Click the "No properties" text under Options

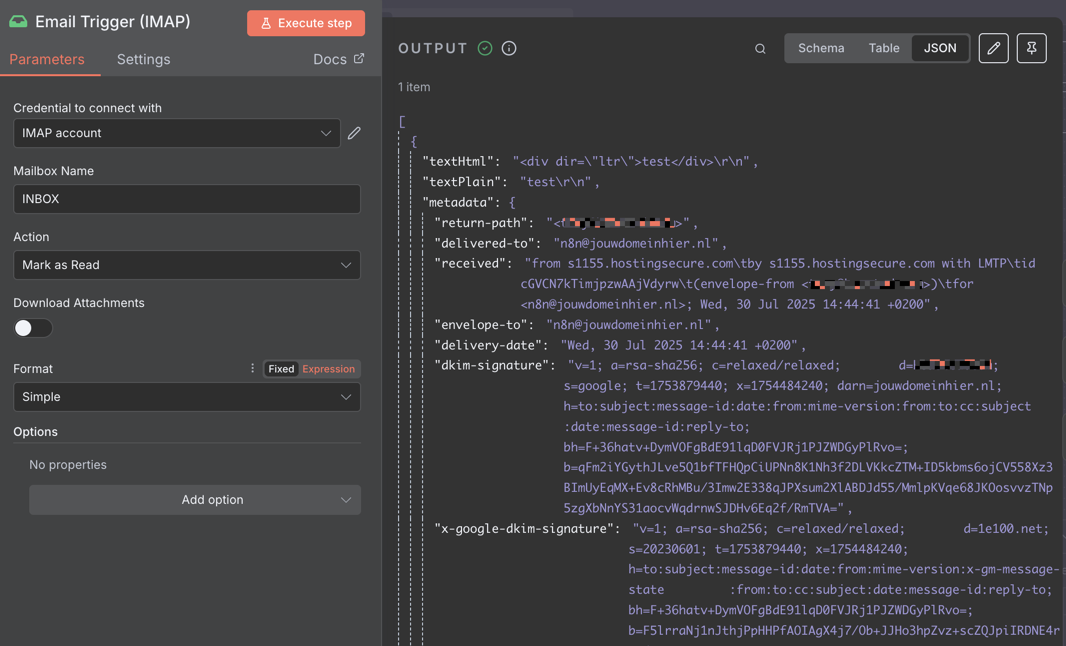(68, 464)
